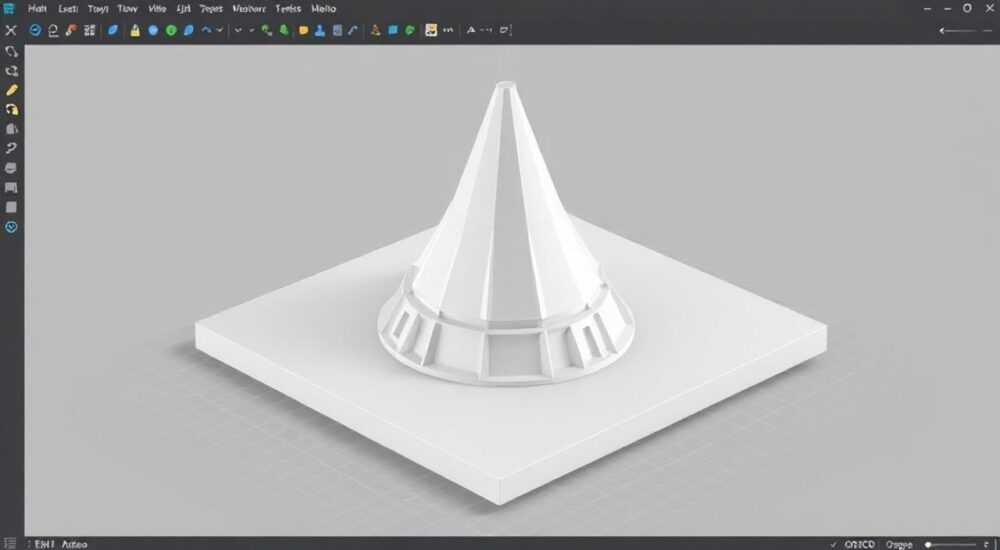Open the grid list icon in toolbar
The width and height of the screenshot is (1000, 550).
pyautogui.click(x=89, y=30)
